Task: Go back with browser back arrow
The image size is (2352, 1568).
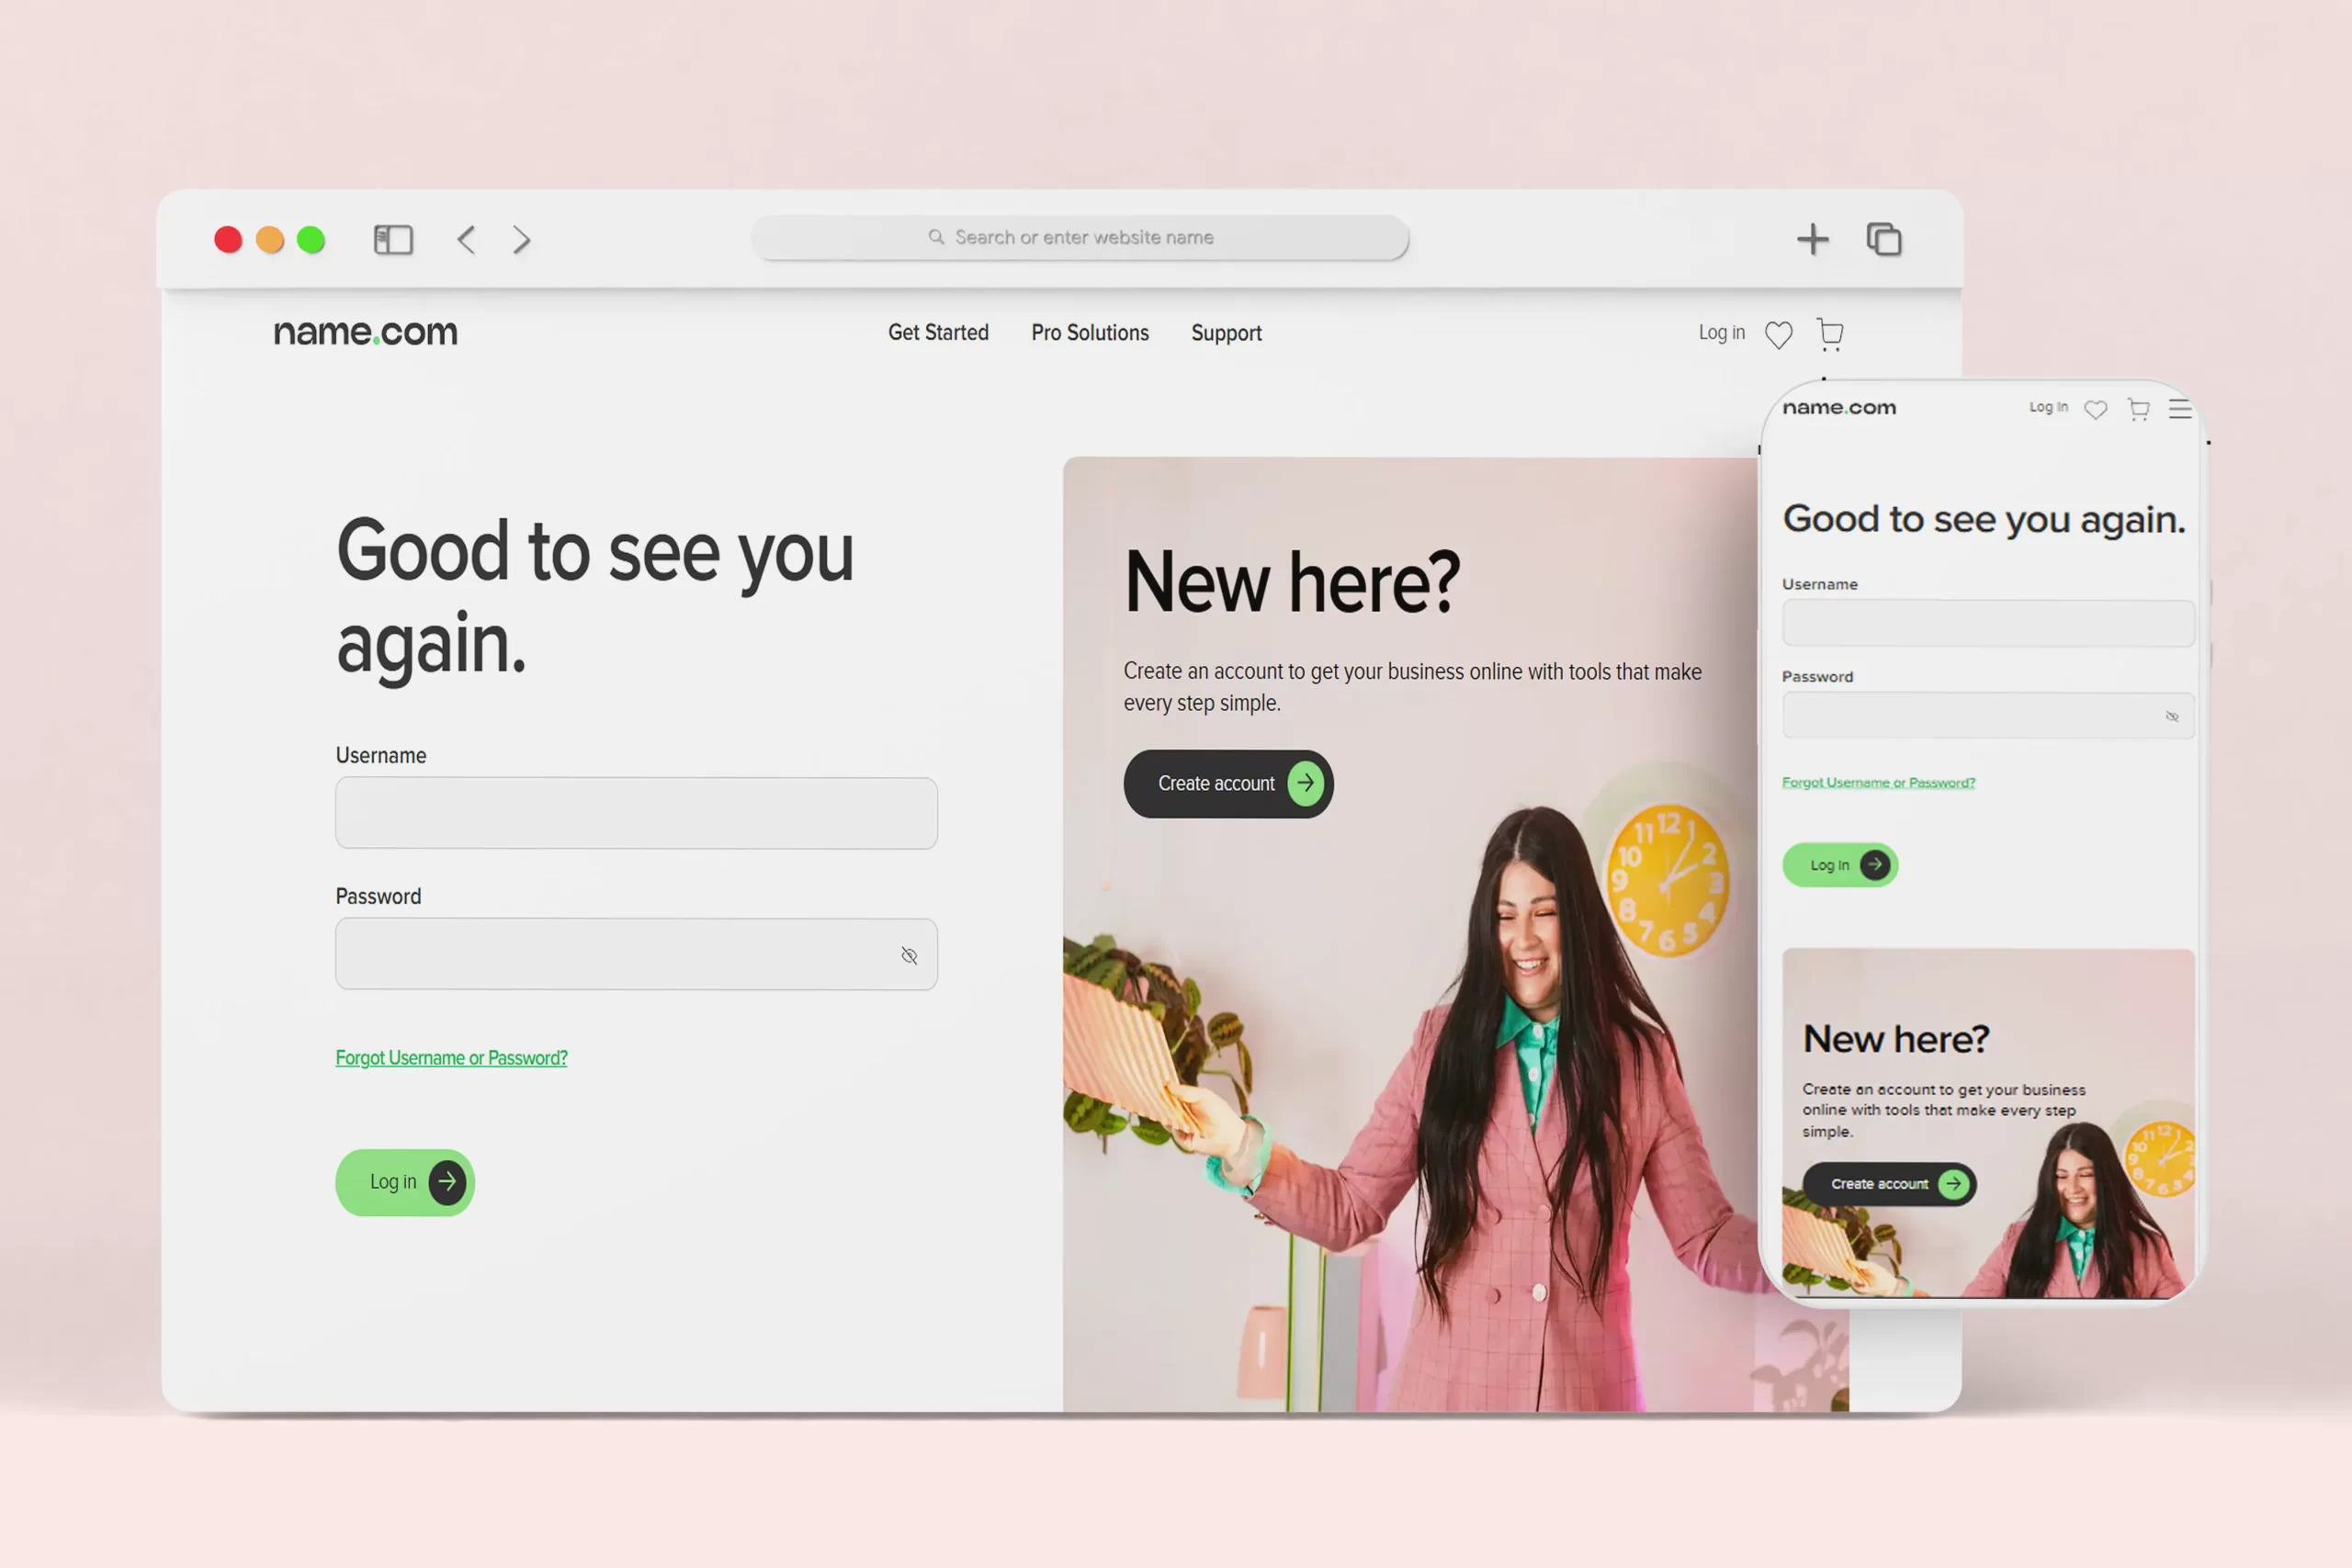Action: tap(466, 240)
